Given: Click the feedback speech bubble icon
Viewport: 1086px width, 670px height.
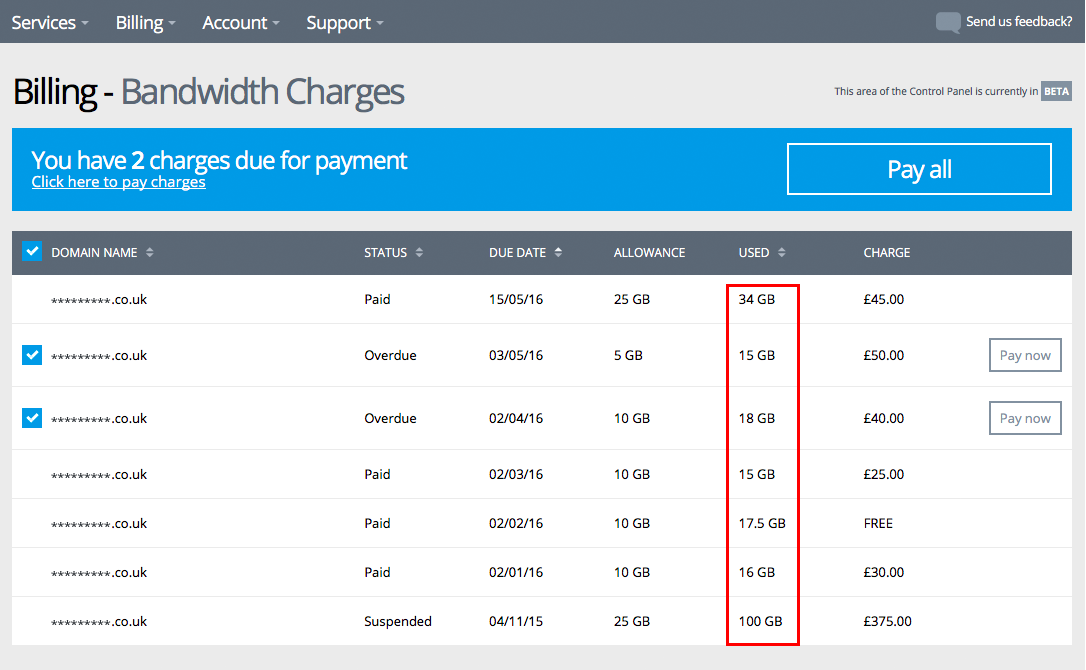Looking at the screenshot, I should pos(947,22).
